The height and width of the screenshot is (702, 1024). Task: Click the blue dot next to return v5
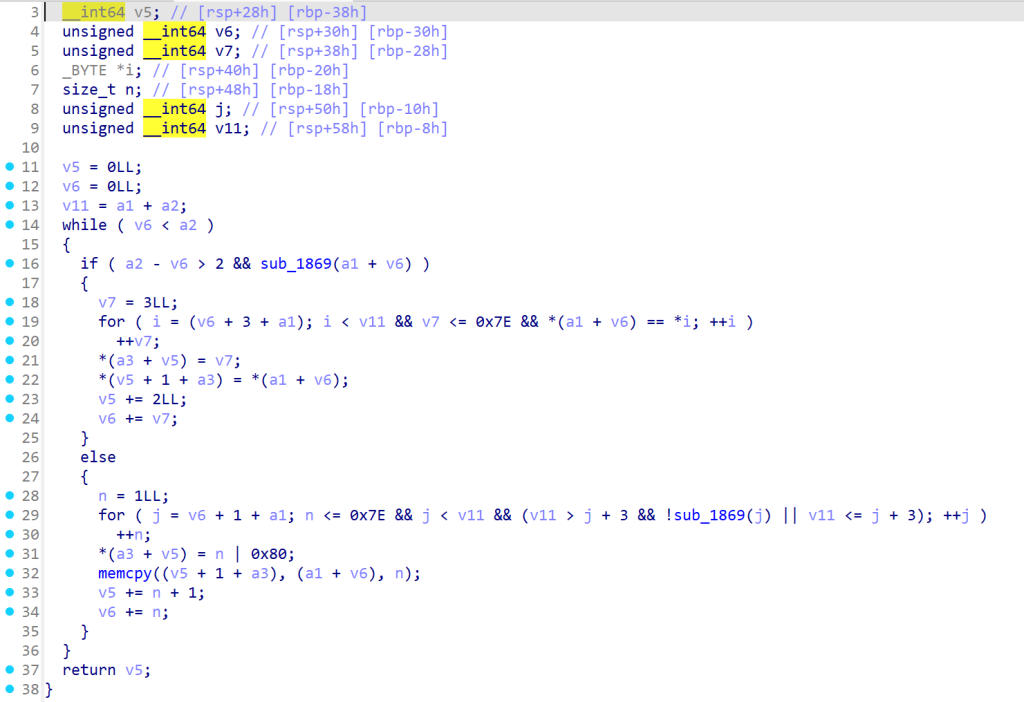tap(10, 670)
